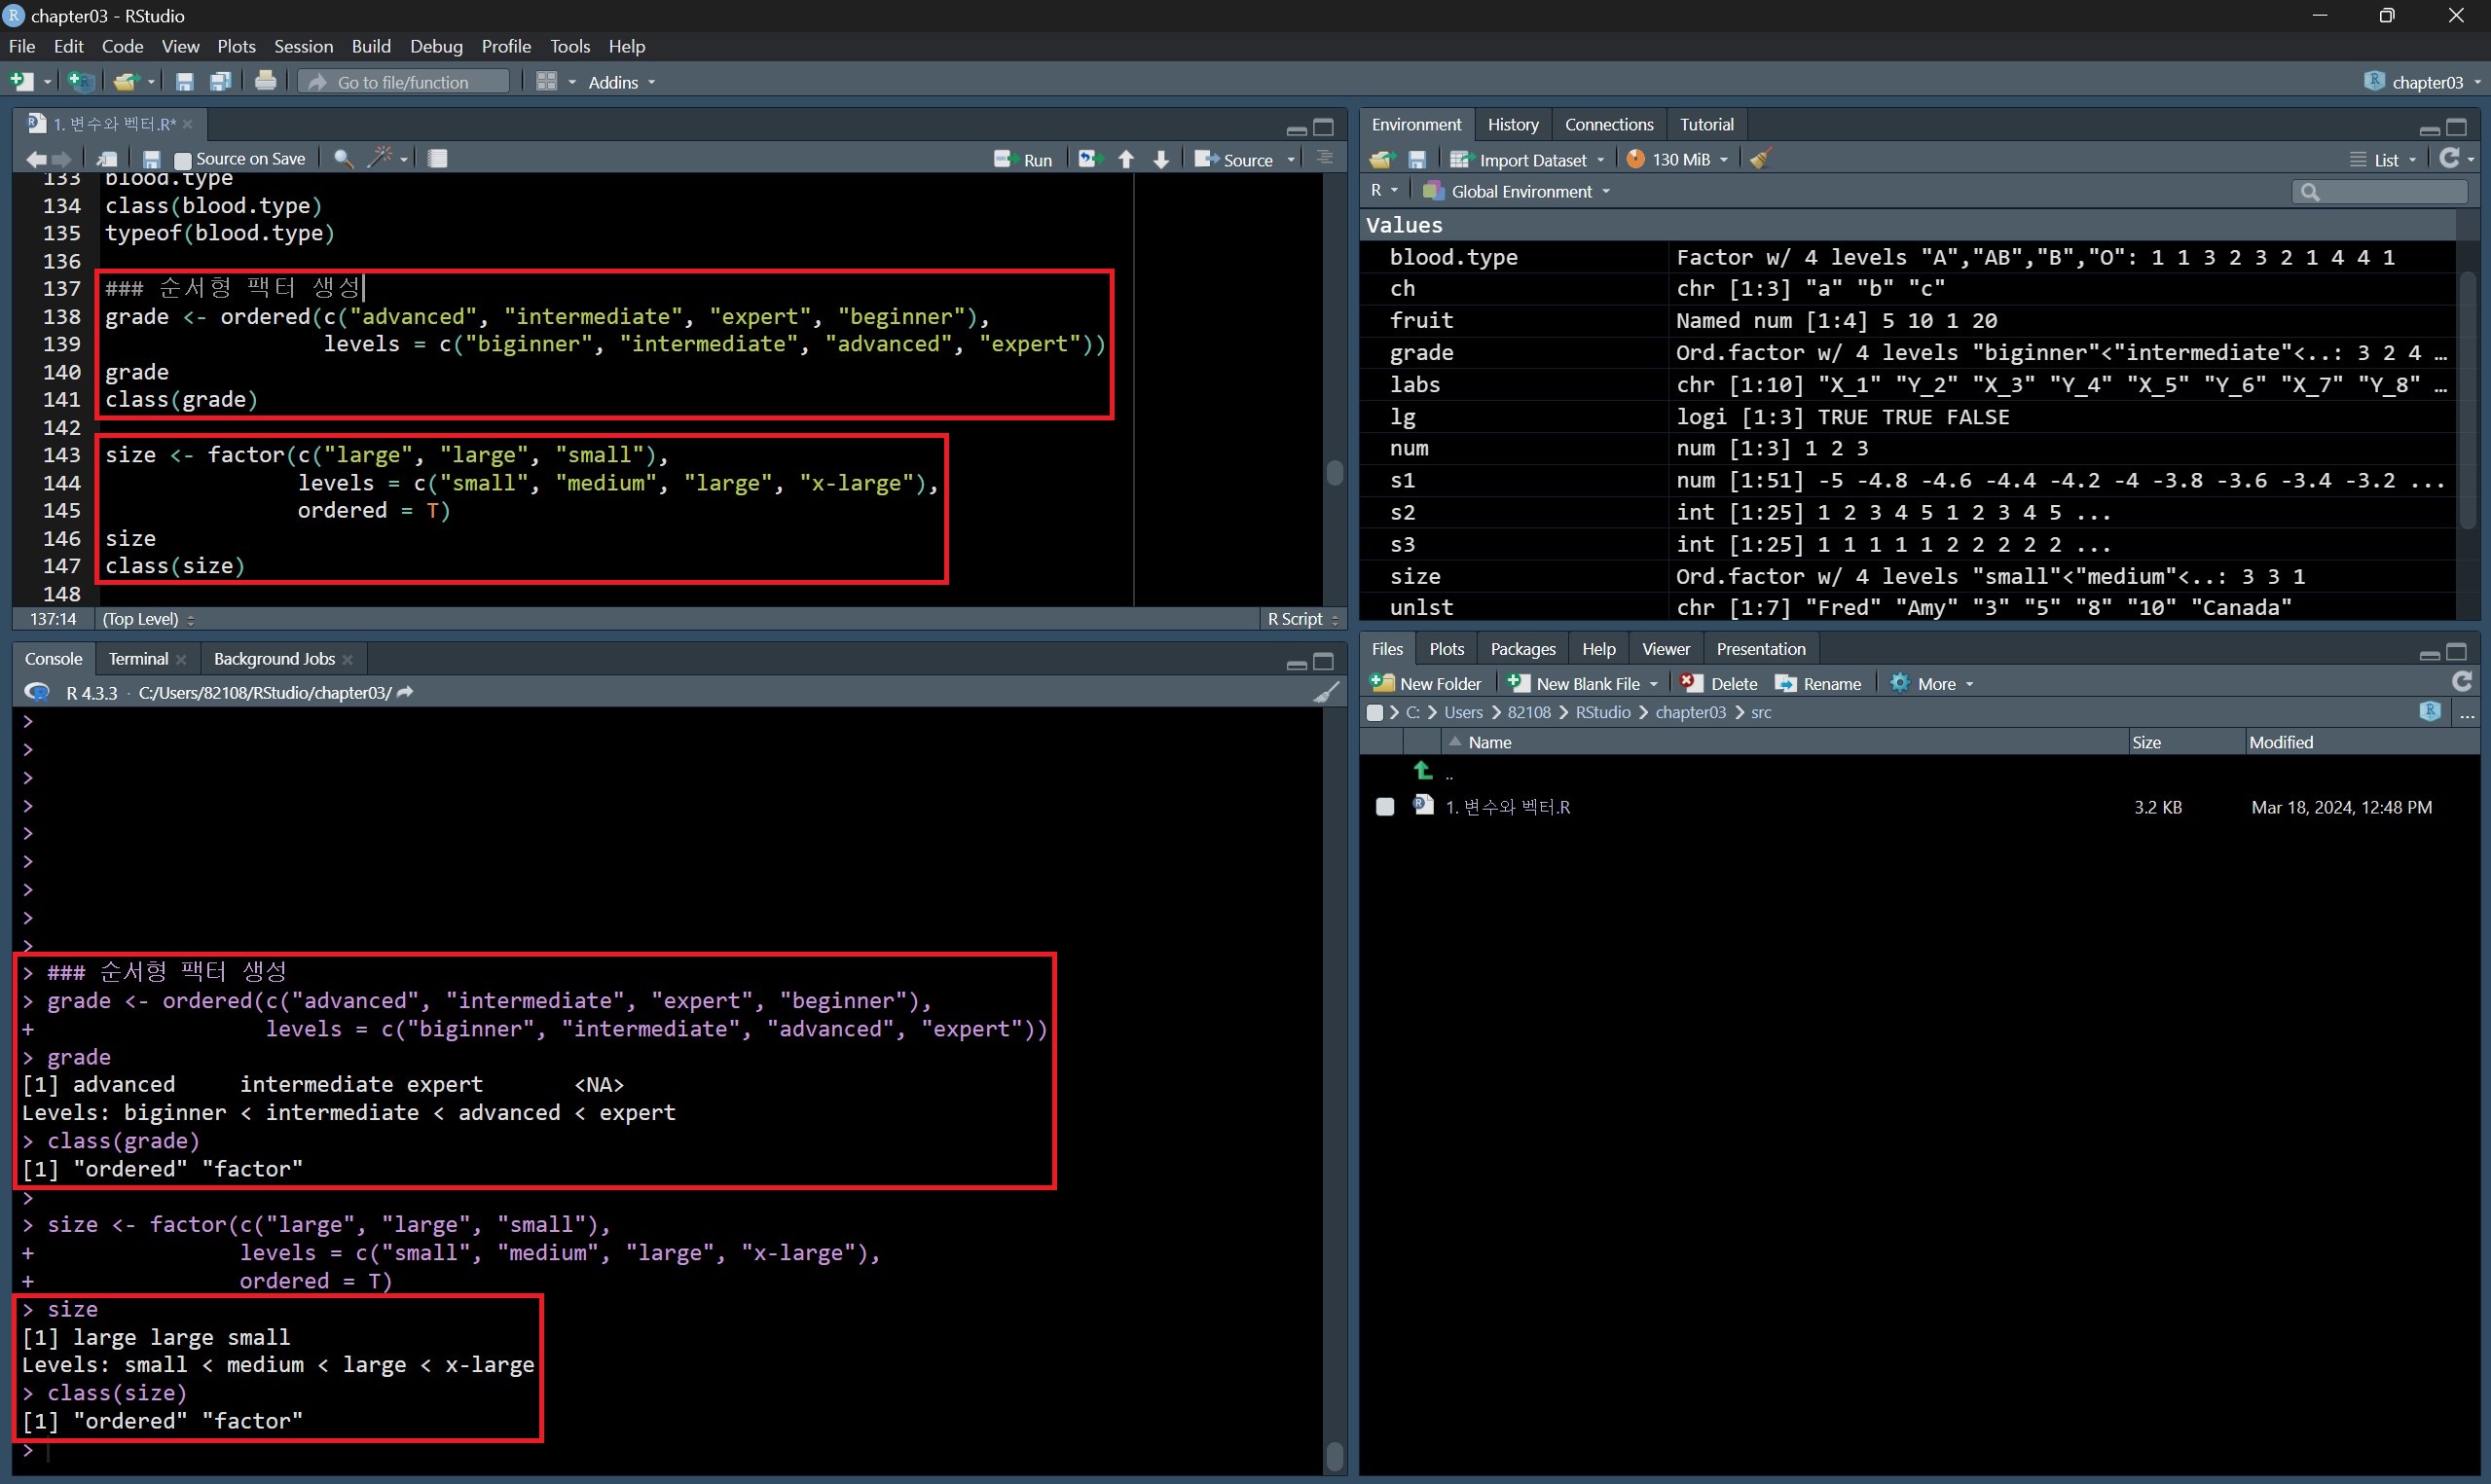Open the Import Dataset dropdown
Screen dimensions: 2491x1484
click(1529, 159)
